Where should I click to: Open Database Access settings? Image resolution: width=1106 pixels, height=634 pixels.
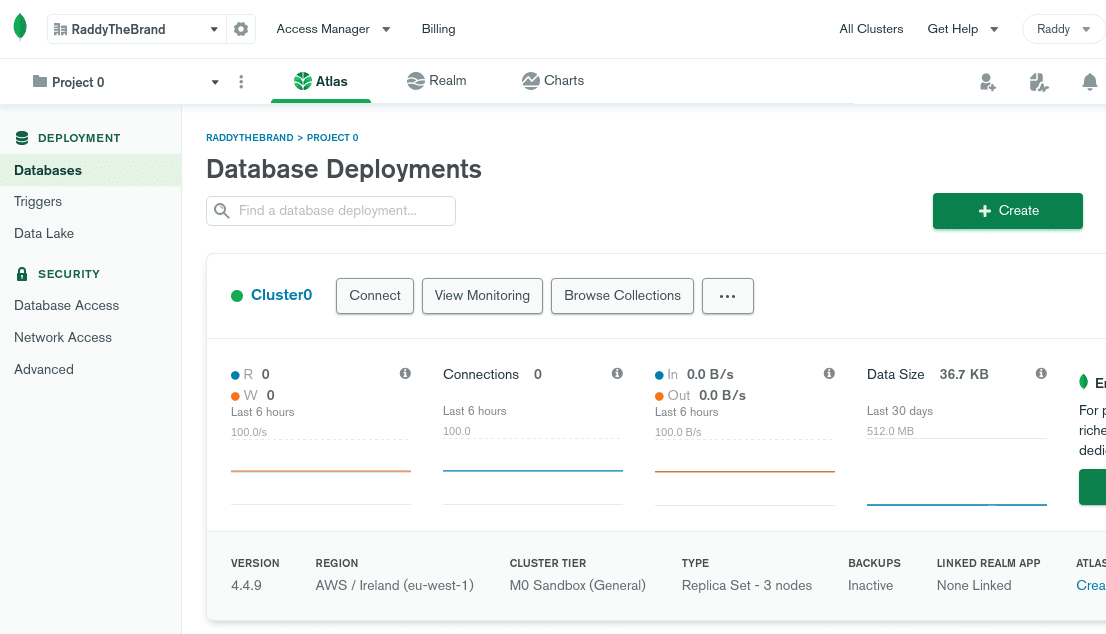(66, 305)
